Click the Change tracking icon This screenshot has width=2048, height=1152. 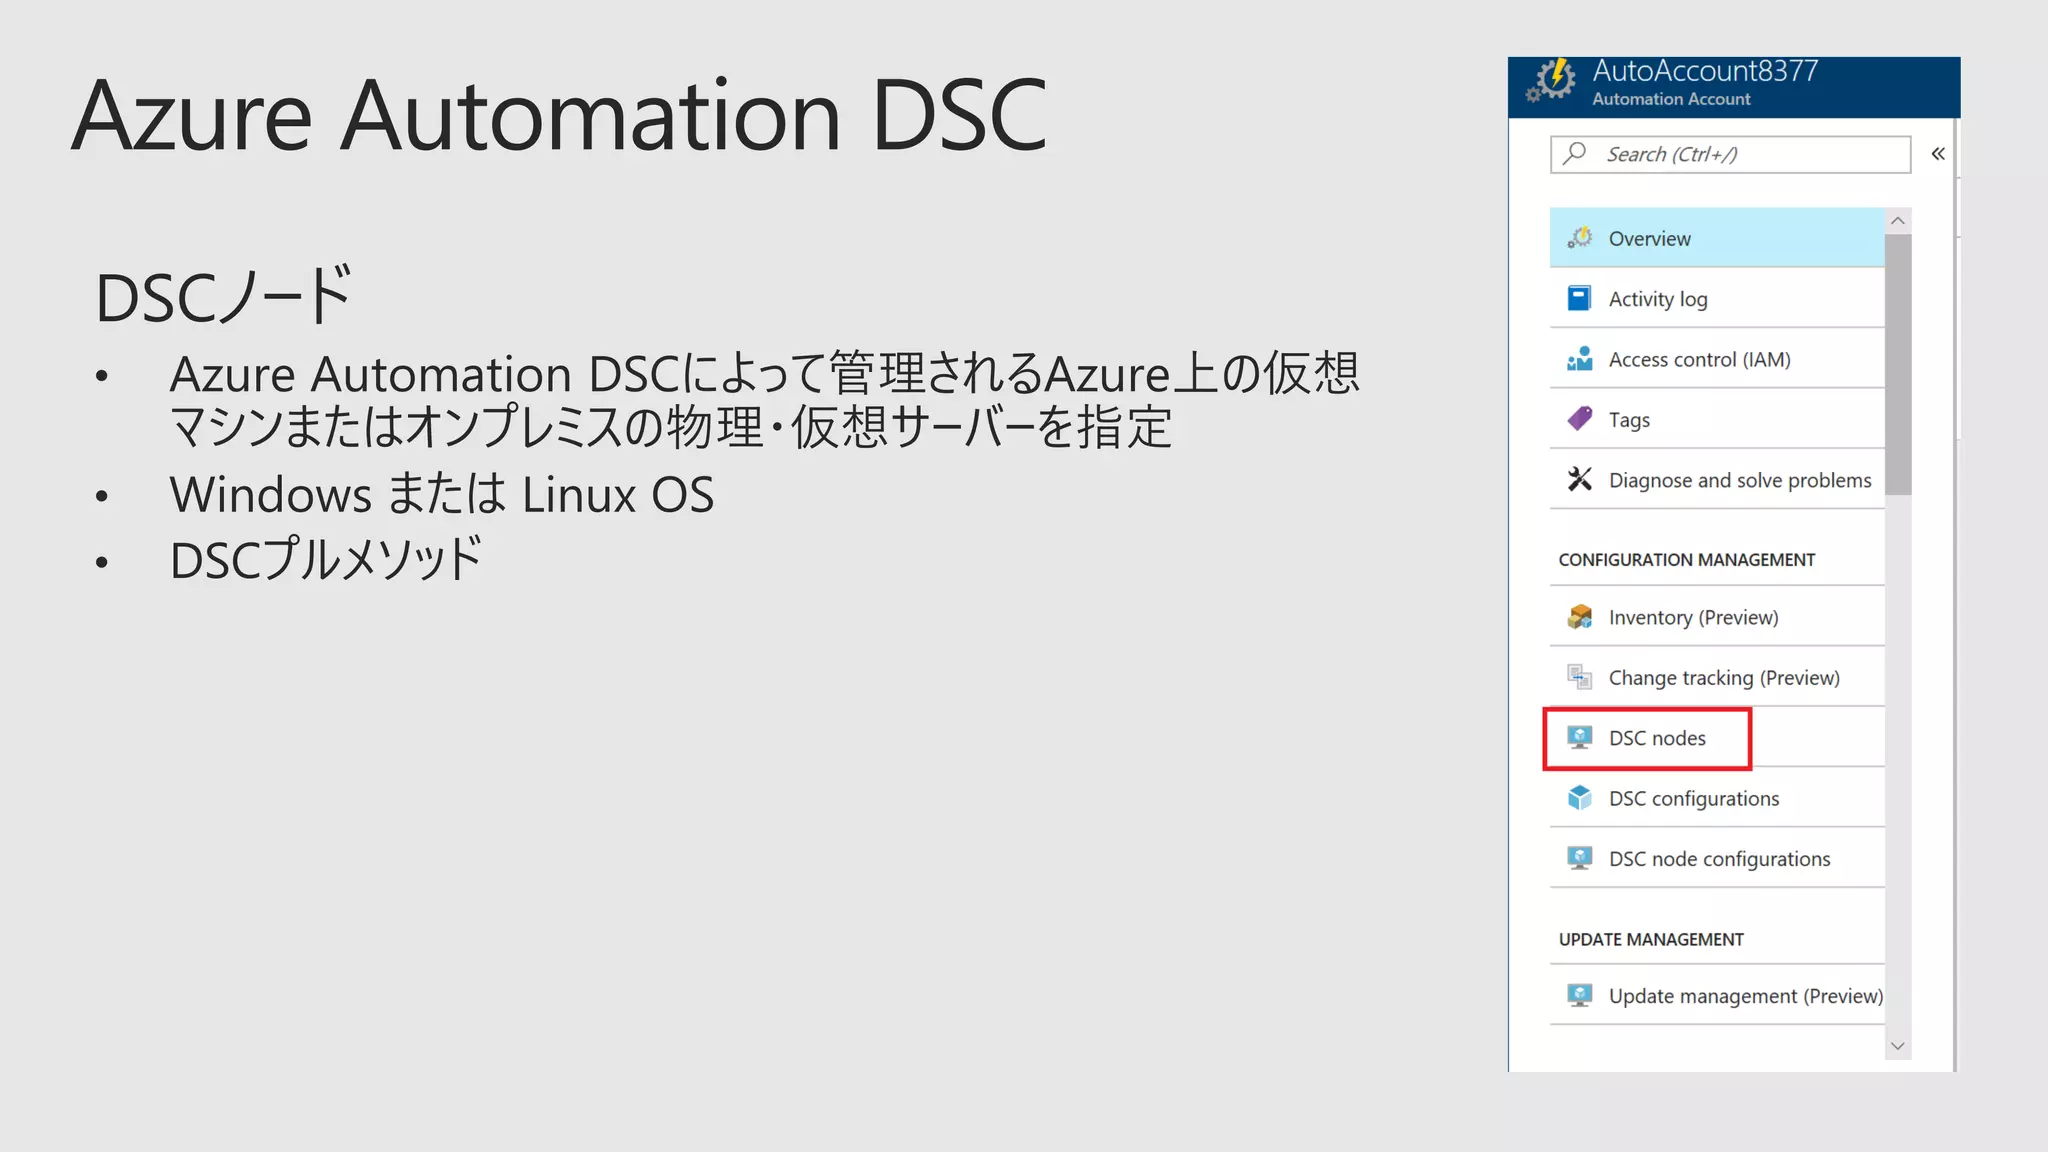tap(1579, 677)
